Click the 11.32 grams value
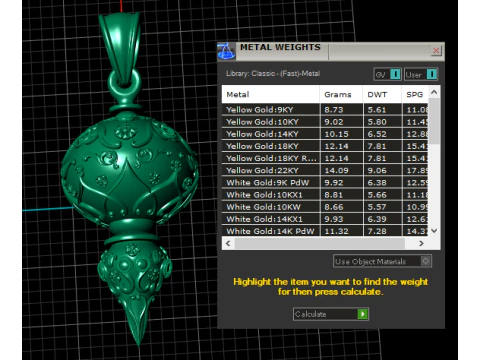 [x=336, y=231]
